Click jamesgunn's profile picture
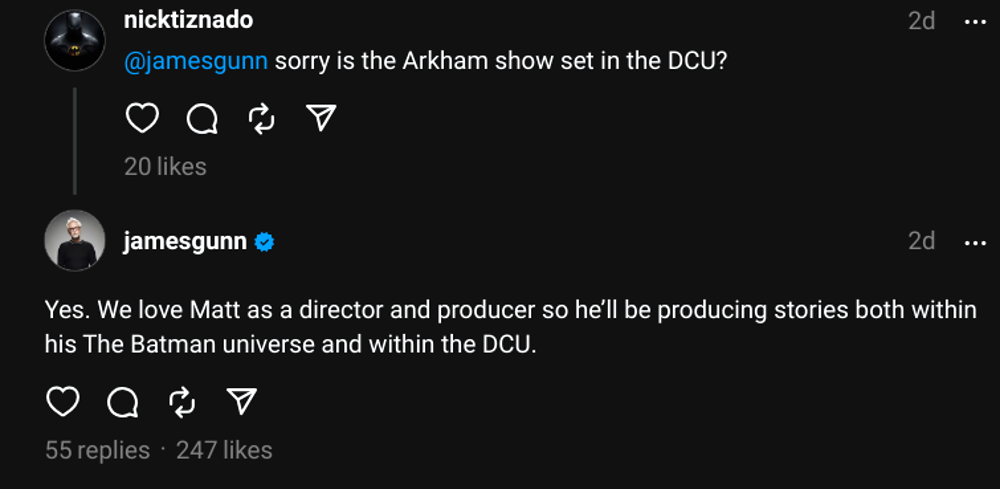 [x=75, y=241]
